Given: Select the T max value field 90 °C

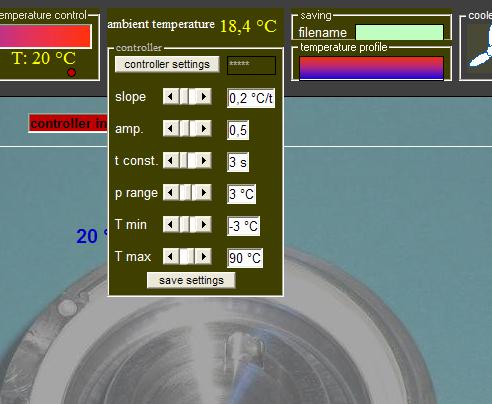Looking at the screenshot, I should (x=245, y=258).
